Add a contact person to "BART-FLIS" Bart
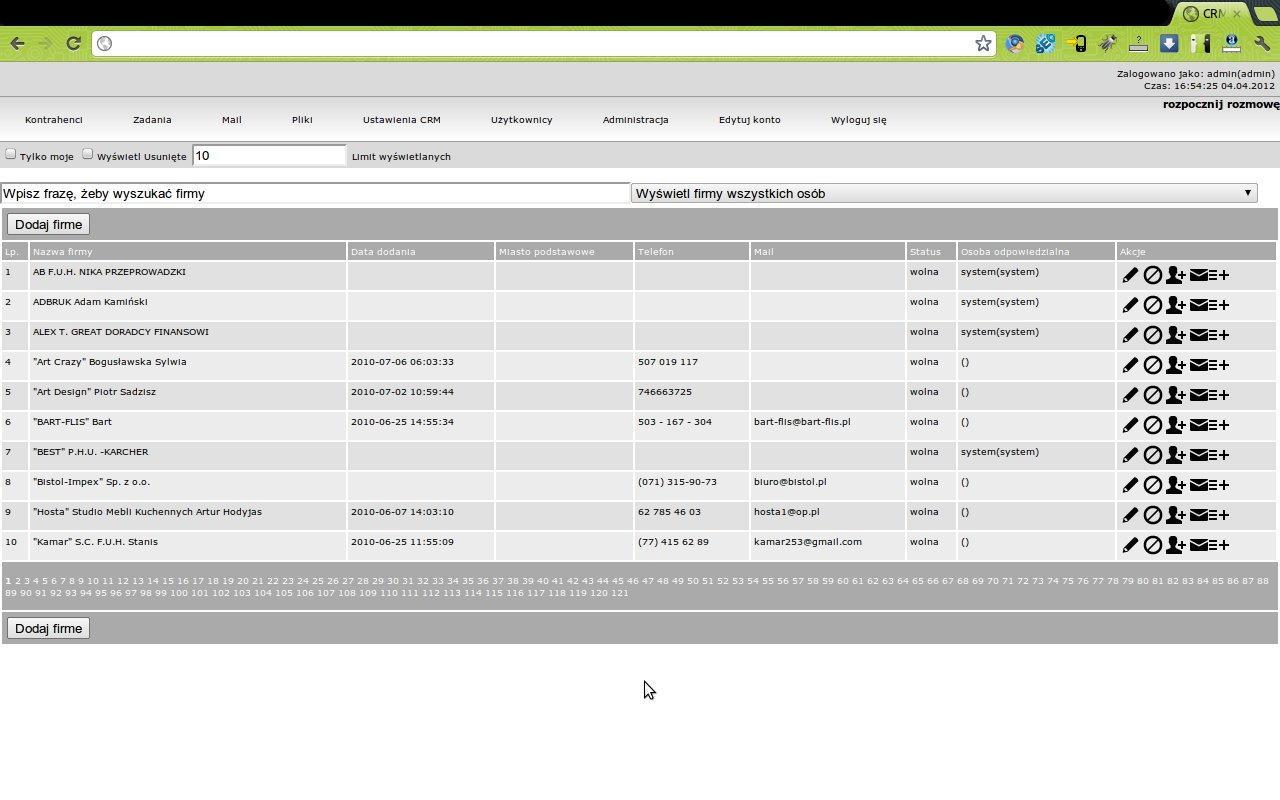 [1176, 425]
